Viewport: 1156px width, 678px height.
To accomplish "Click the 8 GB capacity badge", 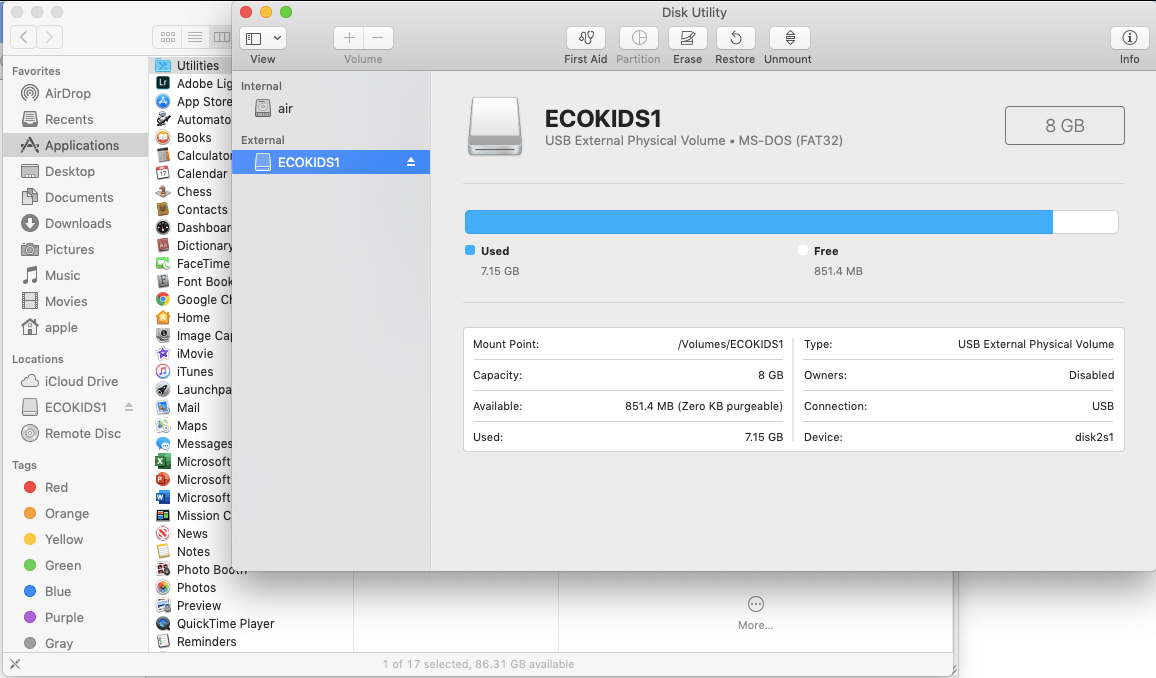I will (1064, 125).
